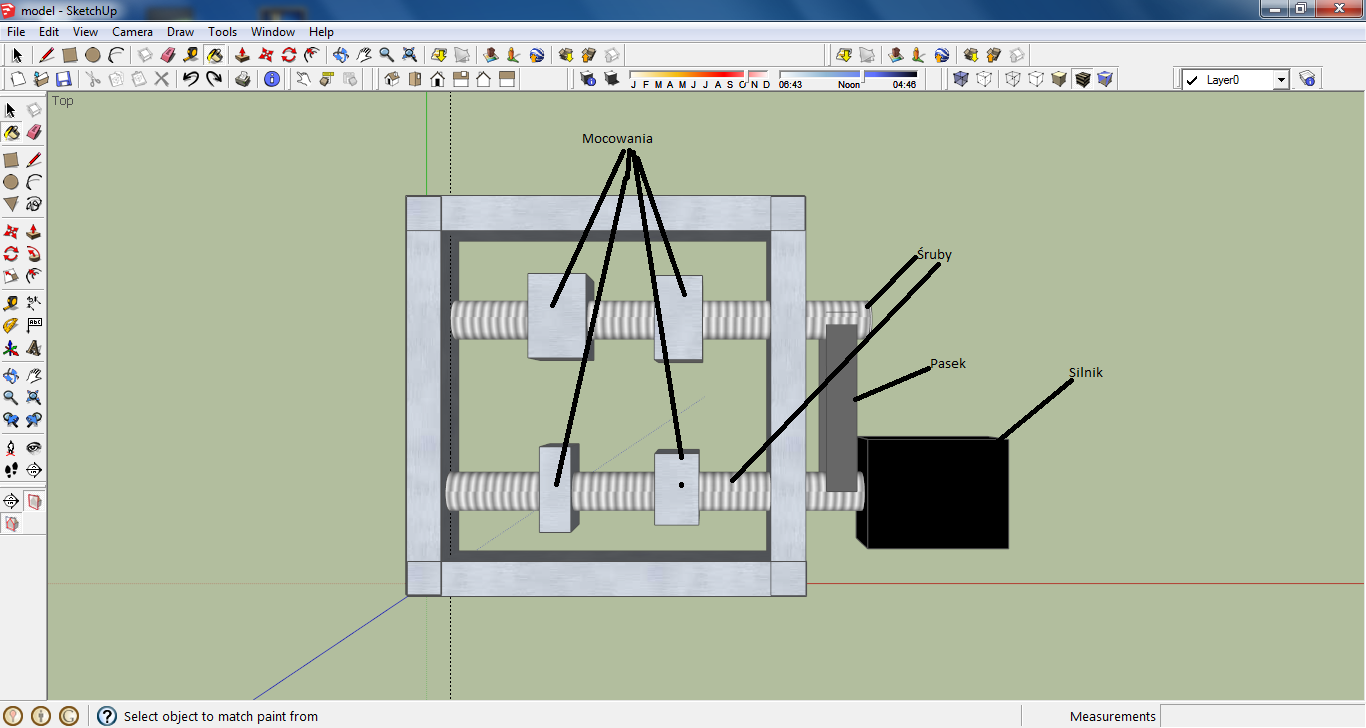This screenshot has width=1366, height=728.
Task: Enable Shaded face style
Action: 1059,78
